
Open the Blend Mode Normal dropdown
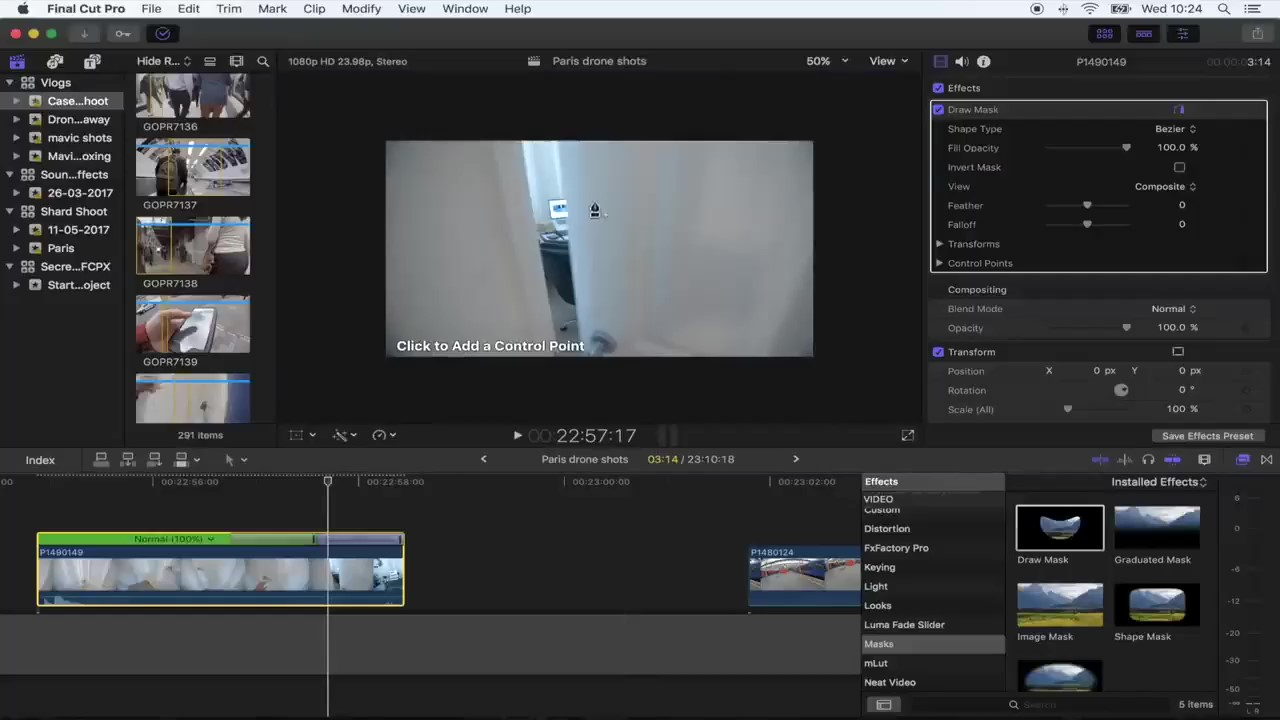(1173, 309)
